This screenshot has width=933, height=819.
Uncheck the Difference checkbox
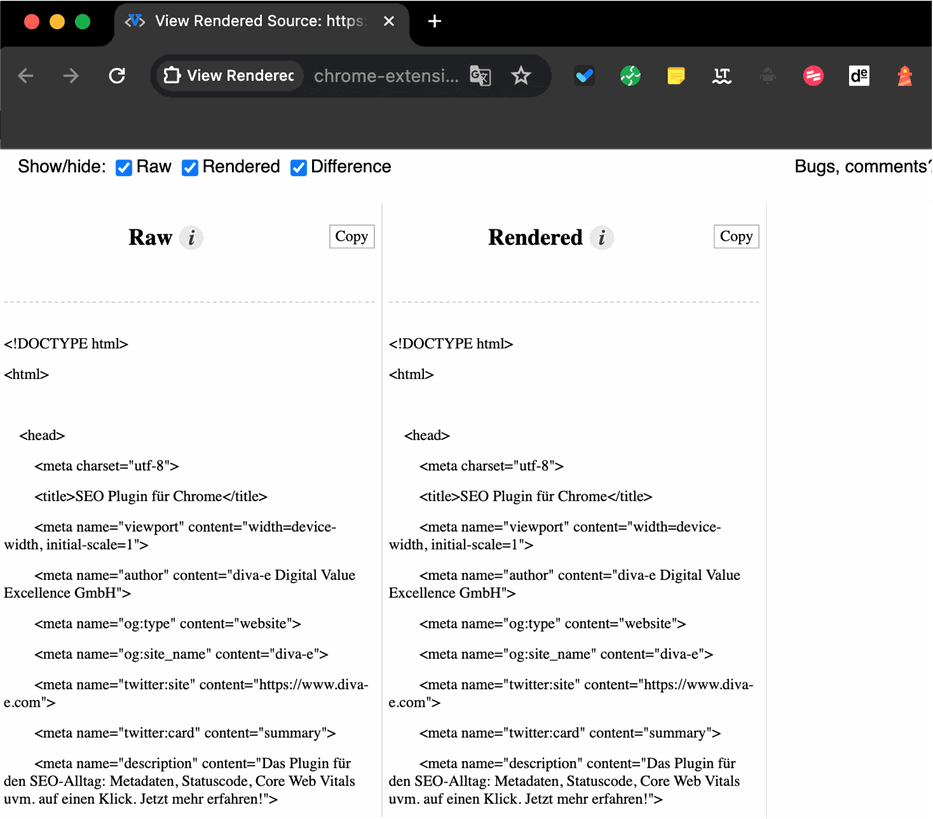pos(298,168)
